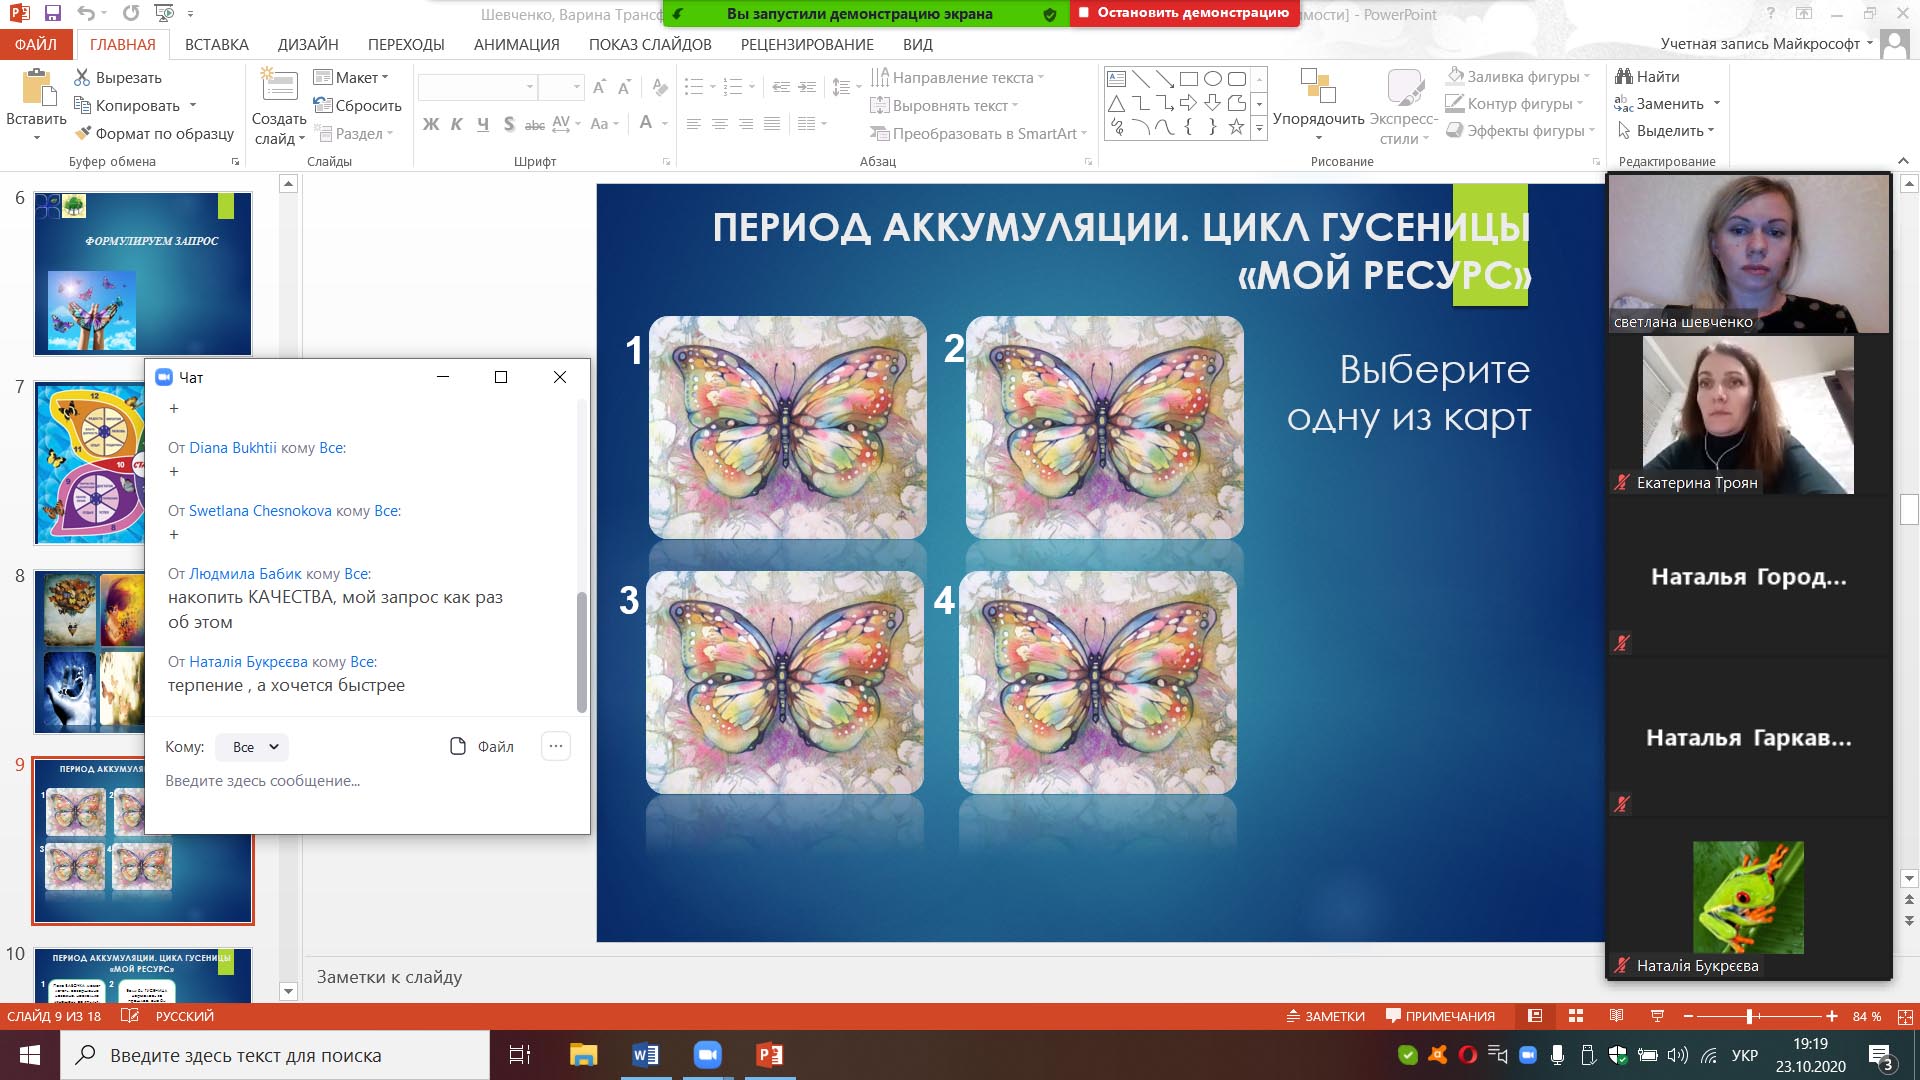Click the zoom slider in the status bar
Image resolution: width=1920 pixels, height=1080 pixels.
point(1750,1016)
